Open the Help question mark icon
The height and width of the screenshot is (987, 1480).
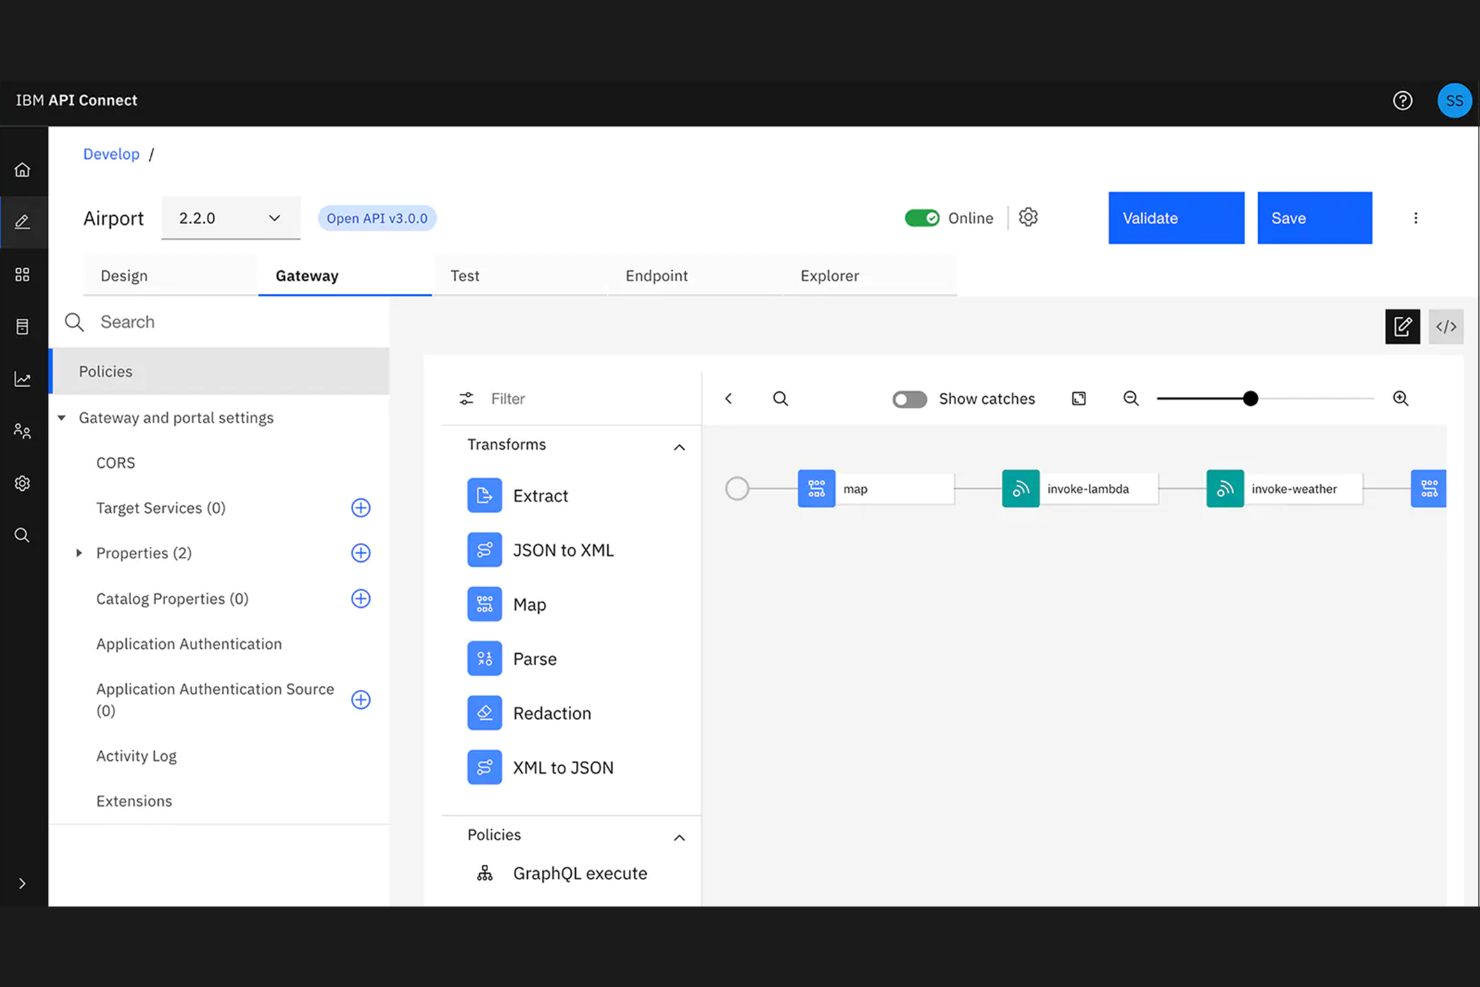click(x=1402, y=100)
